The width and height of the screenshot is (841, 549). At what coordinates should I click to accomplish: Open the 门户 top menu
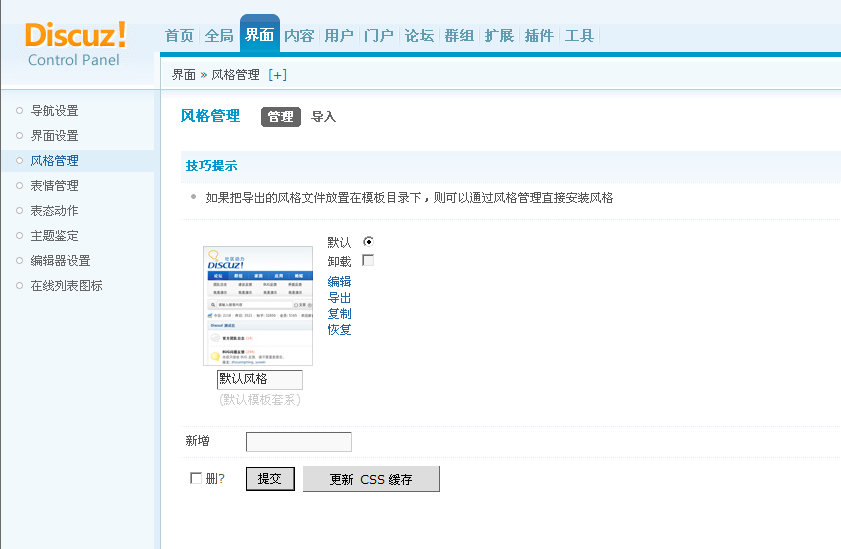[379, 36]
